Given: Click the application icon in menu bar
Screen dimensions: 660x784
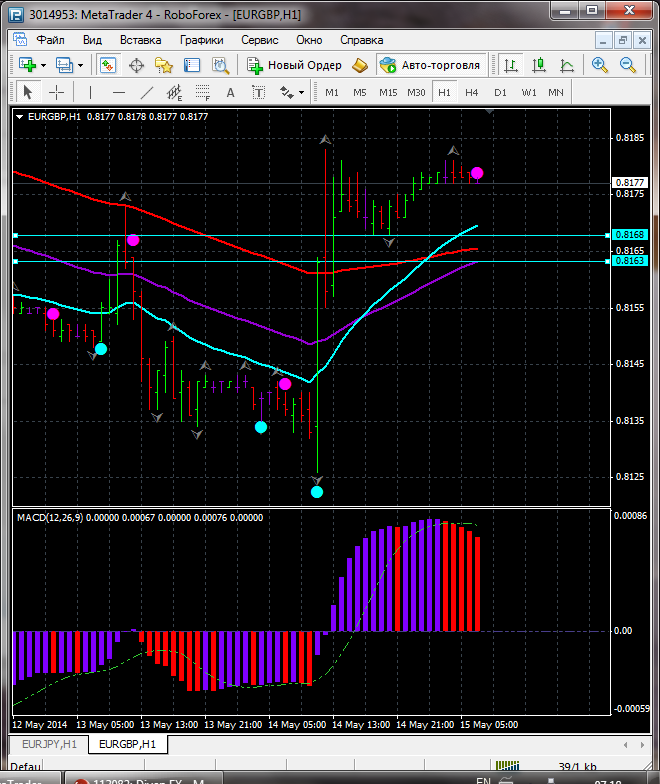Looking at the screenshot, I should (20, 40).
